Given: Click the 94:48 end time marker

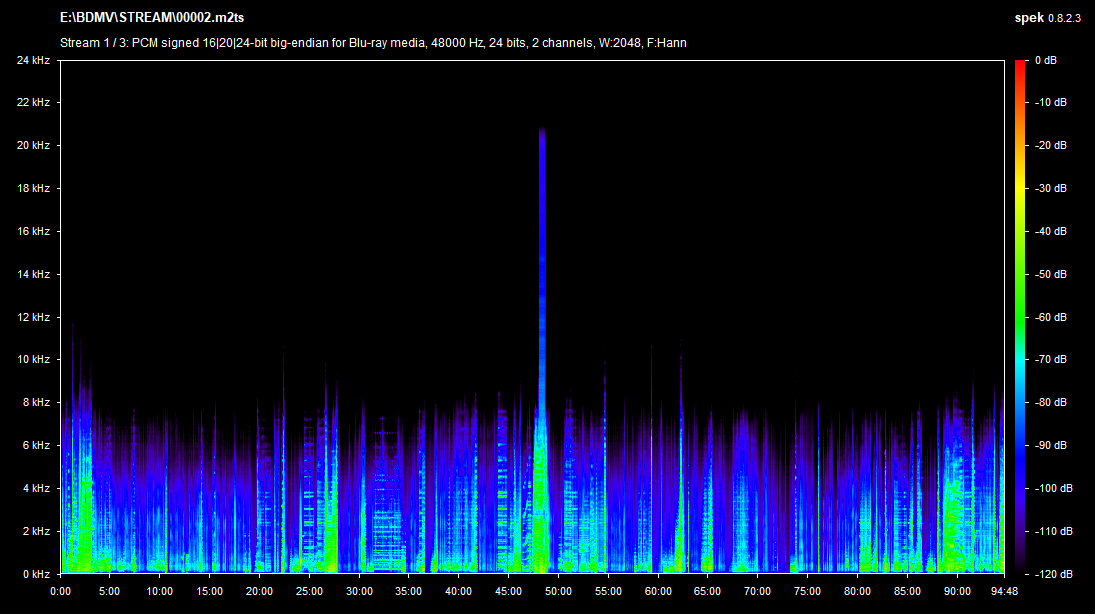Looking at the screenshot, I should [1002, 590].
